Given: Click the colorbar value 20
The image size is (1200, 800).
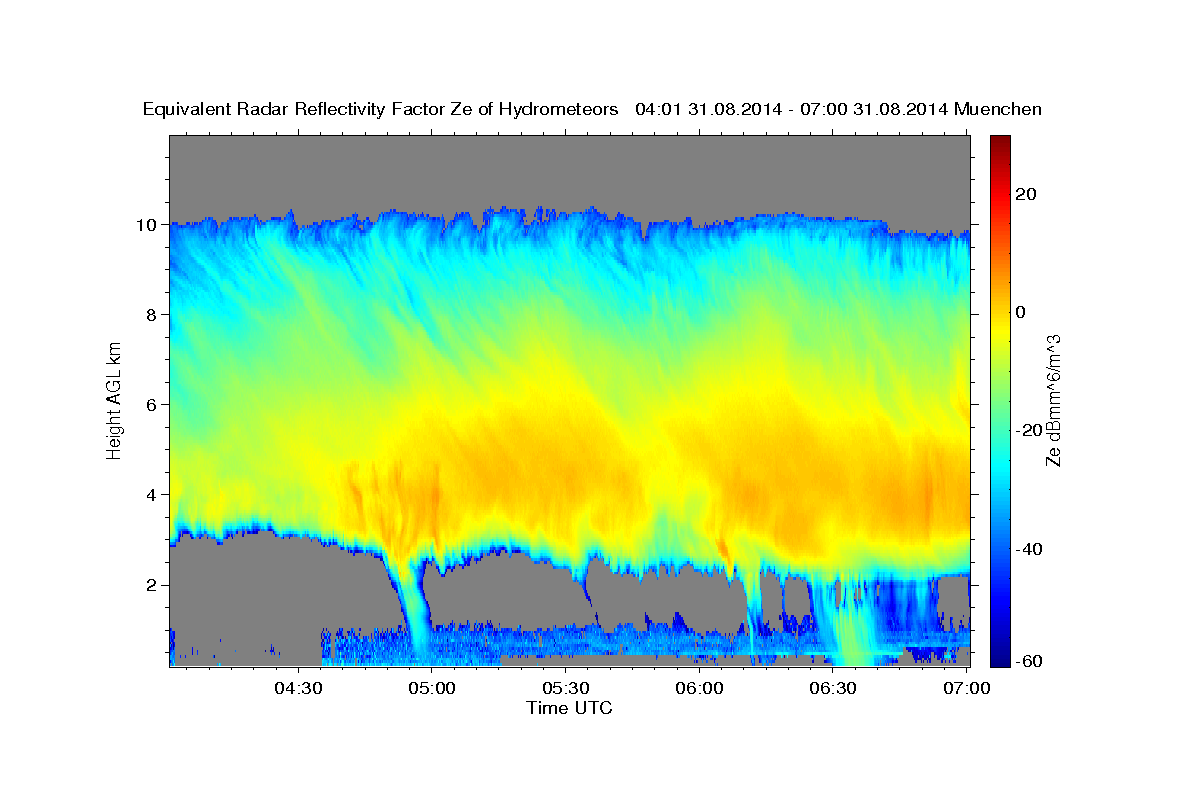Looking at the screenshot, I should pyautogui.click(x=1027, y=194).
